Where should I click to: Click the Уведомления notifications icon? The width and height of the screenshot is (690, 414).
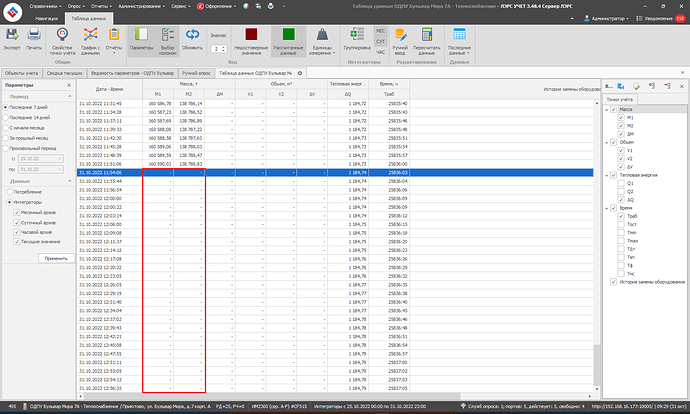(639, 18)
